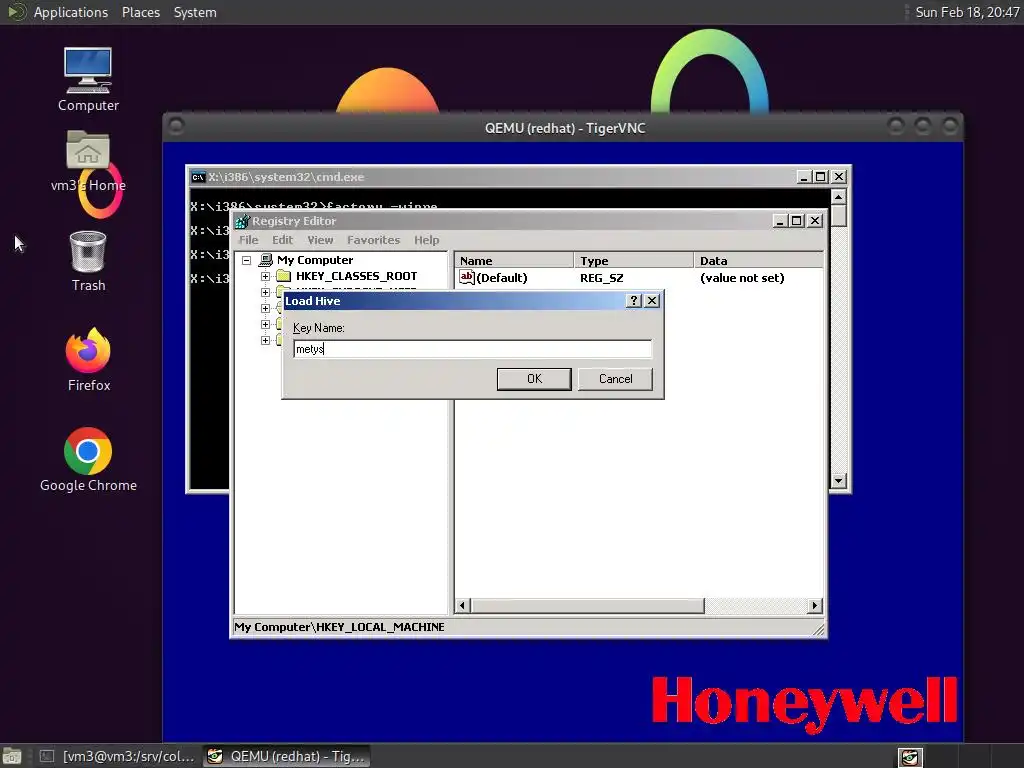Launch Google Chrome from the desktop

point(88,451)
